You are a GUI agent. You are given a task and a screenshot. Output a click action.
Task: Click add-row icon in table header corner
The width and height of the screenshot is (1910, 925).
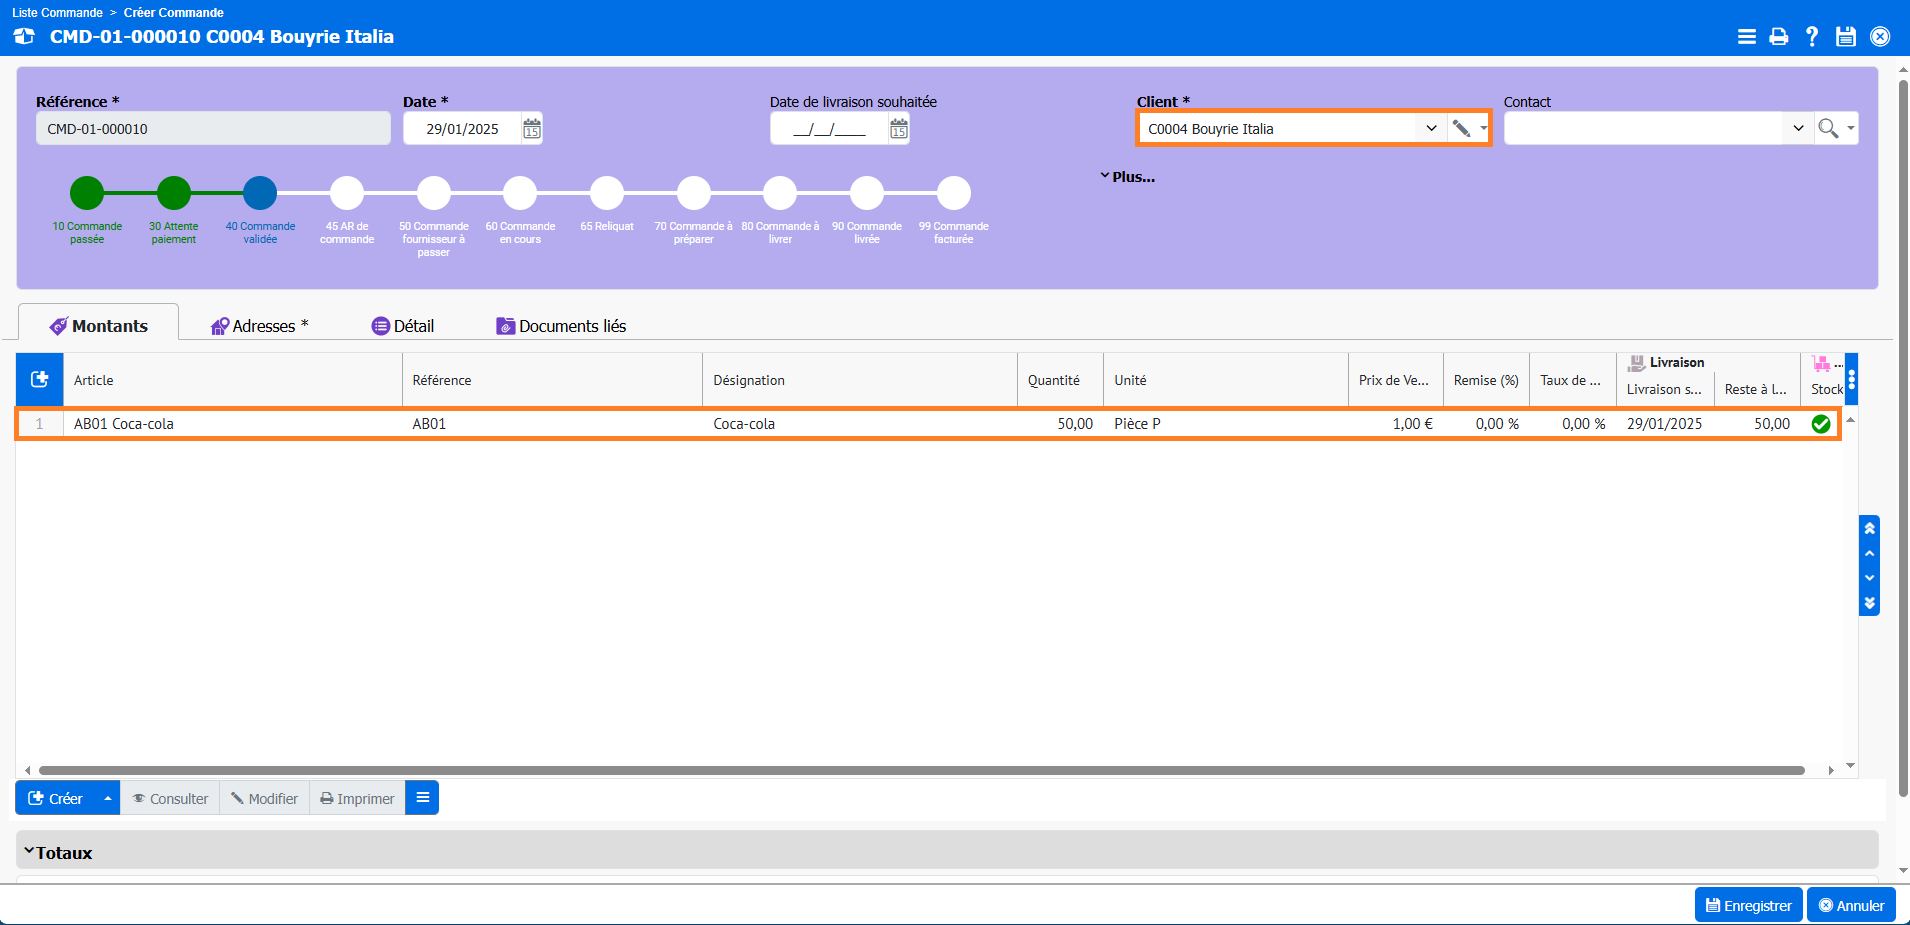(x=40, y=380)
